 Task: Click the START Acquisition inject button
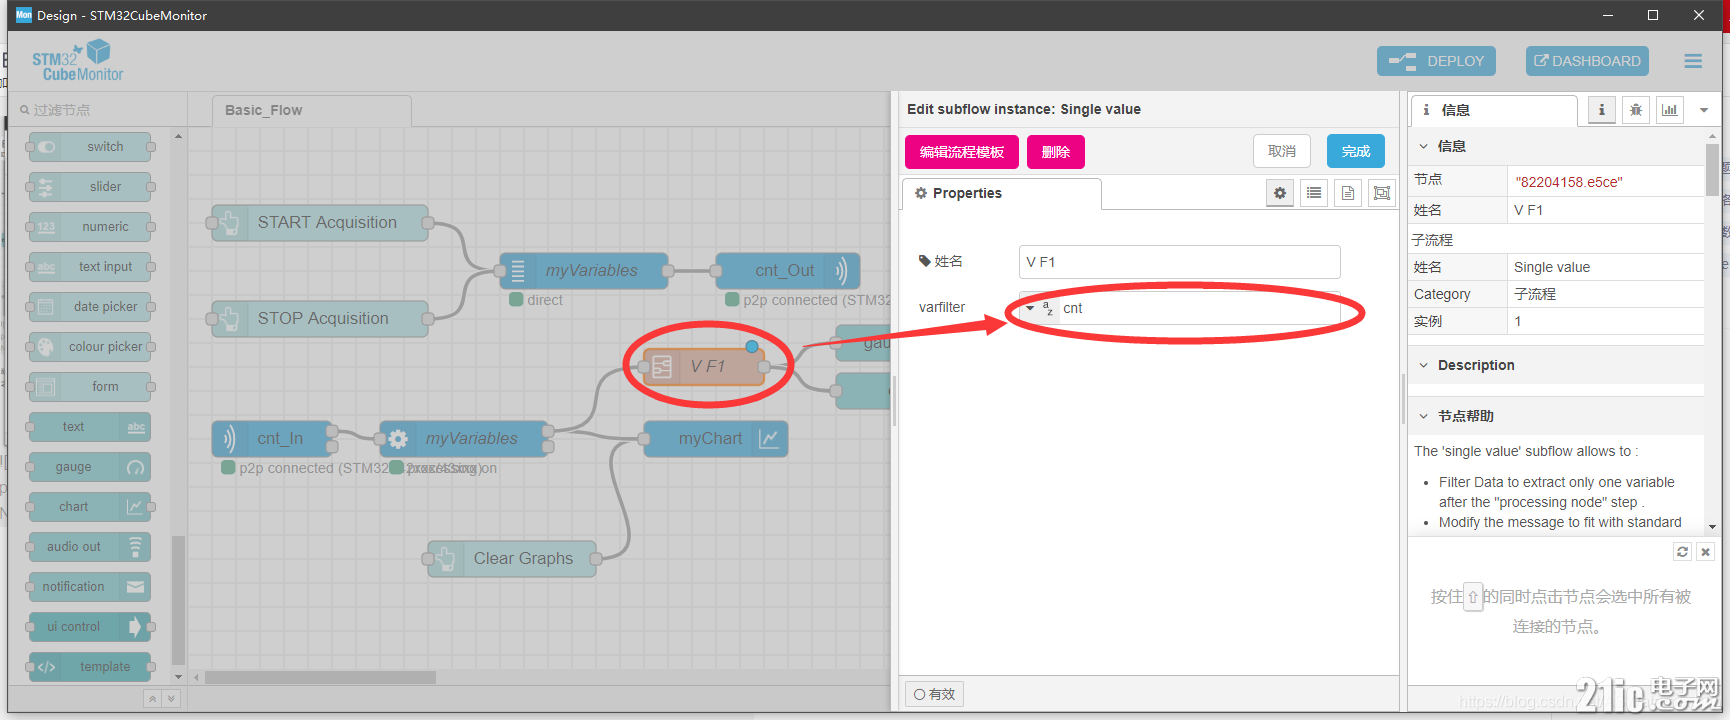coord(230,223)
